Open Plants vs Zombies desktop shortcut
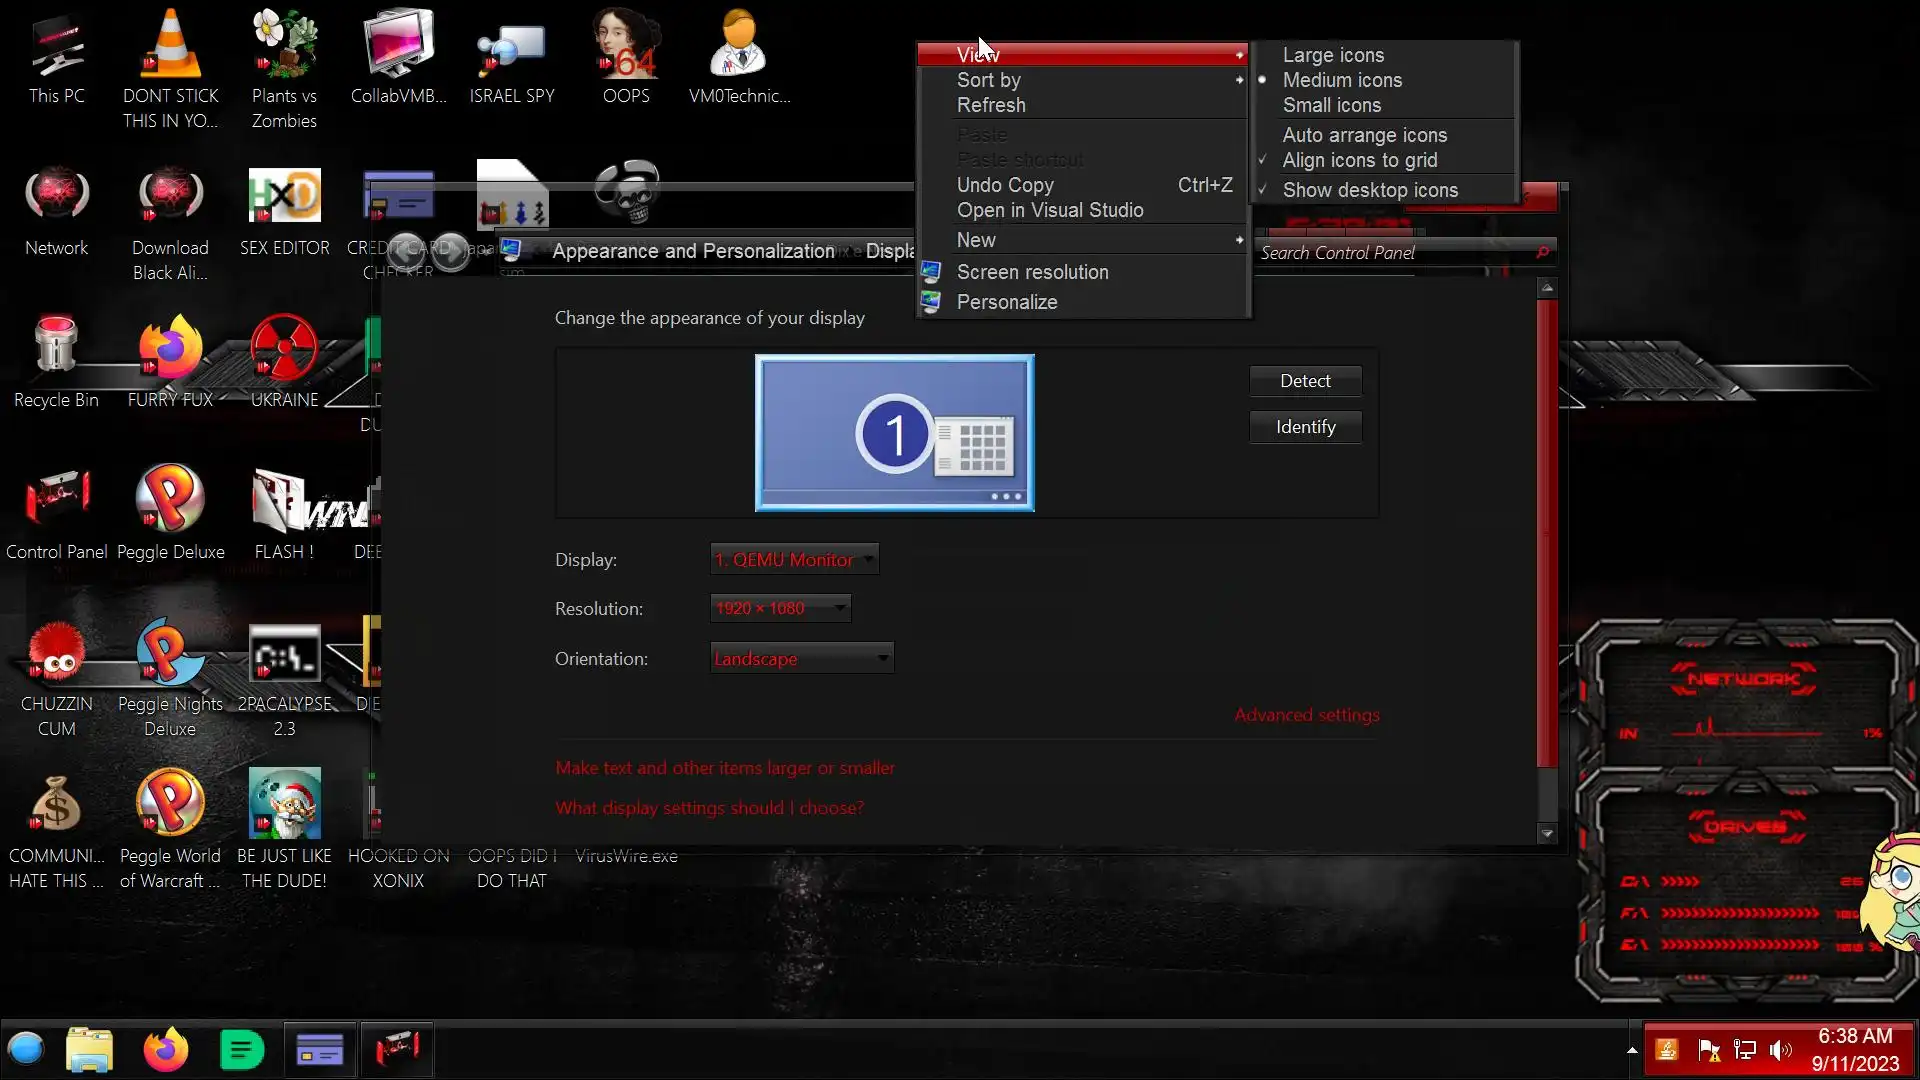The width and height of the screenshot is (1920, 1080). [x=284, y=45]
